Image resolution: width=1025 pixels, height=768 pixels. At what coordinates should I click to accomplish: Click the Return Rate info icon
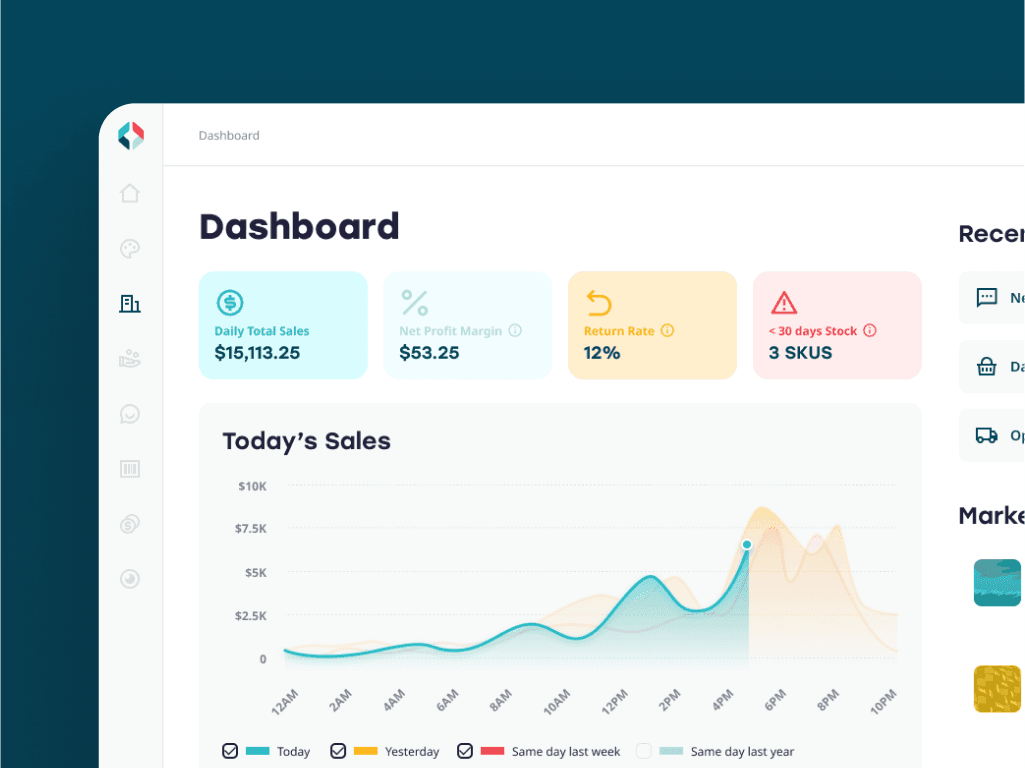pos(667,331)
